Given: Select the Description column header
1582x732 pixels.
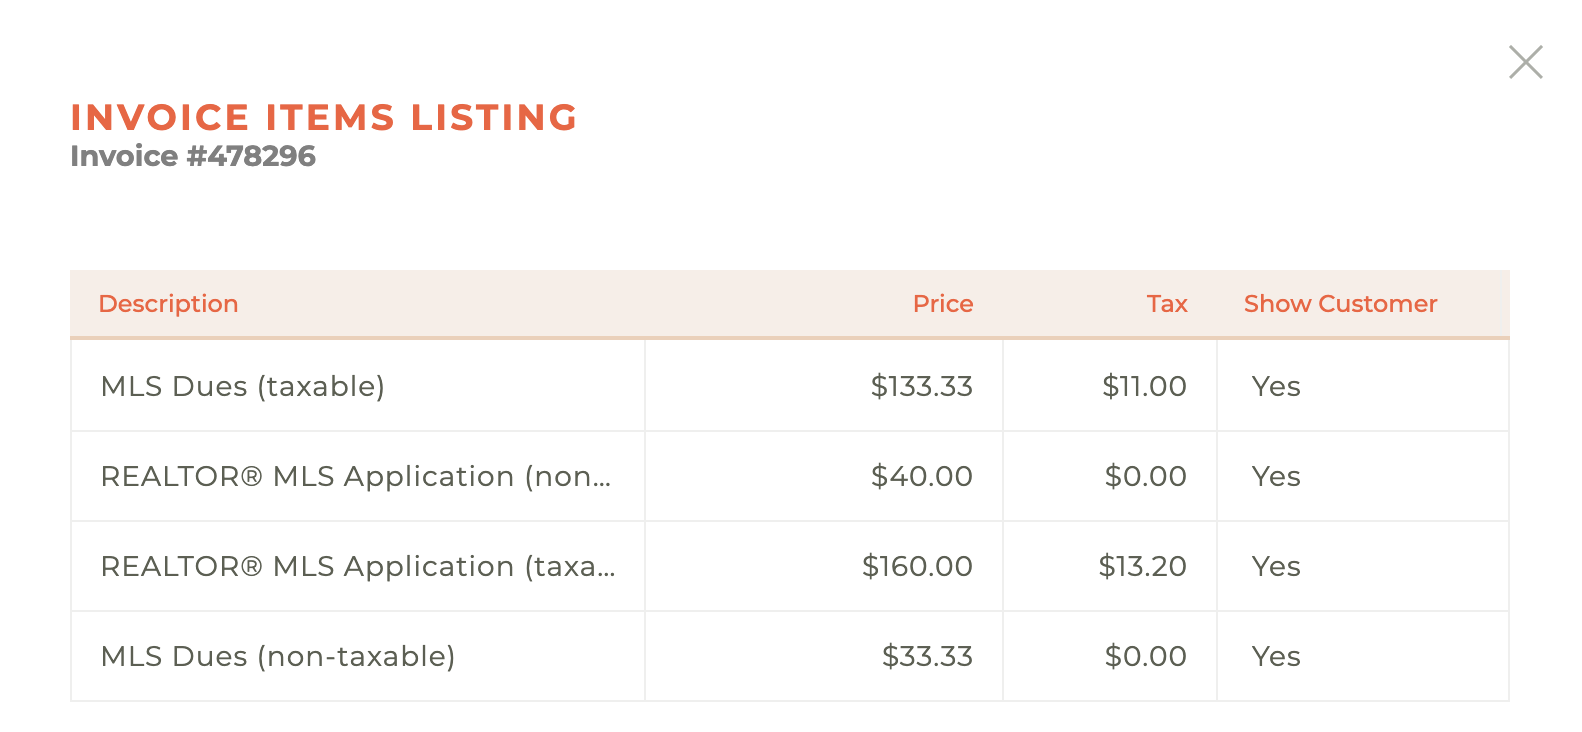Looking at the screenshot, I should pos(168,304).
